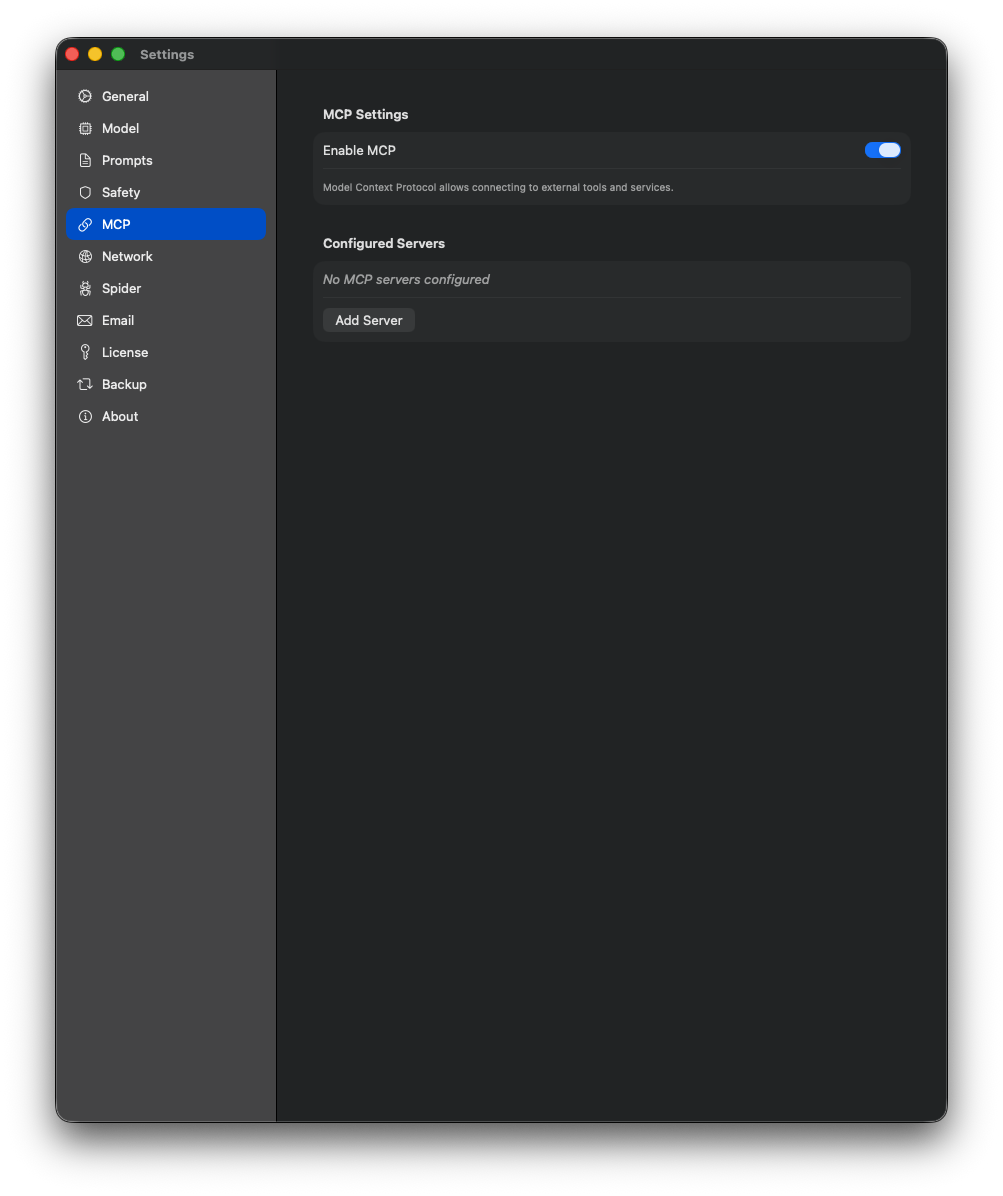Open the Backup settings section

coord(124,384)
